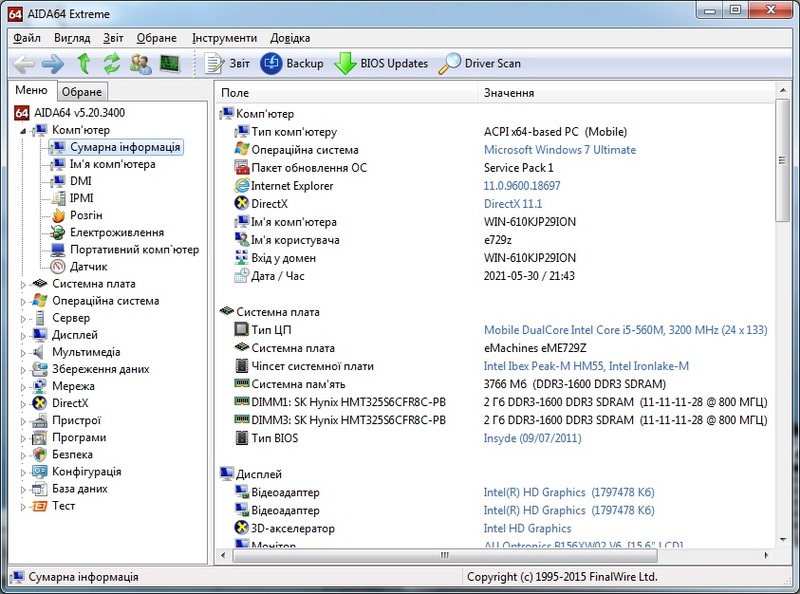Switch to the Обране tab
Screen dimensions: 800x594
[x=82, y=92]
